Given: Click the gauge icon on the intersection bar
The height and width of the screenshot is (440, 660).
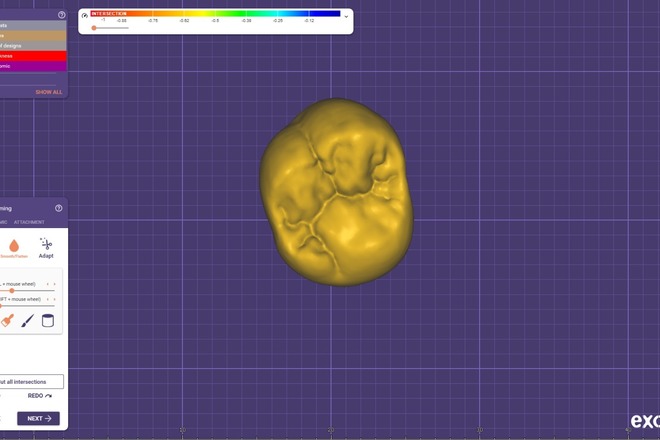Looking at the screenshot, I should [x=85, y=15].
